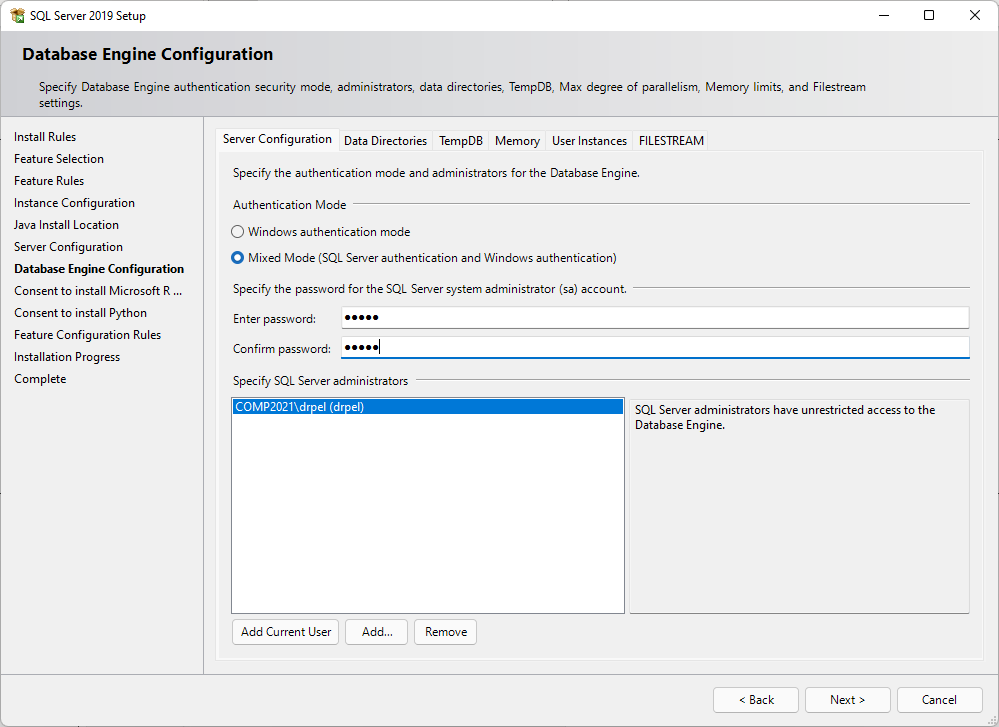Click the window resize grip corner

pos(992,720)
